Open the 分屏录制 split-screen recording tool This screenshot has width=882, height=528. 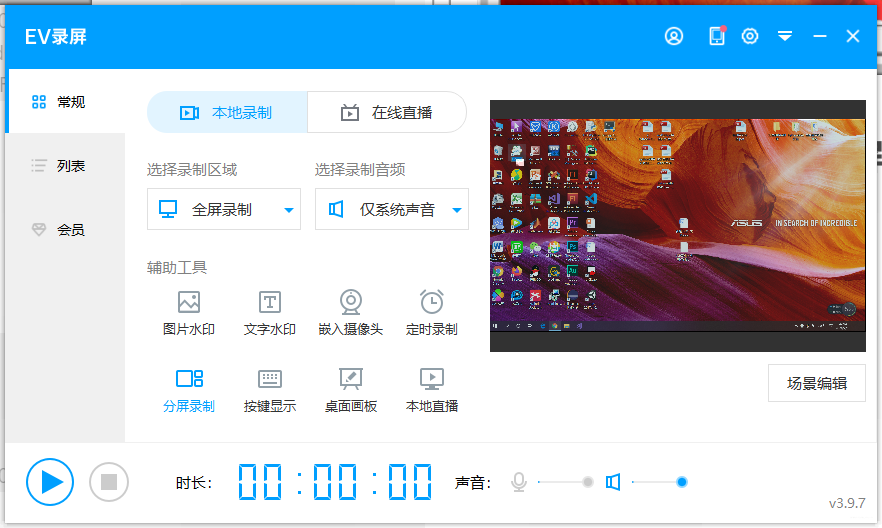[x=189, y=391]
